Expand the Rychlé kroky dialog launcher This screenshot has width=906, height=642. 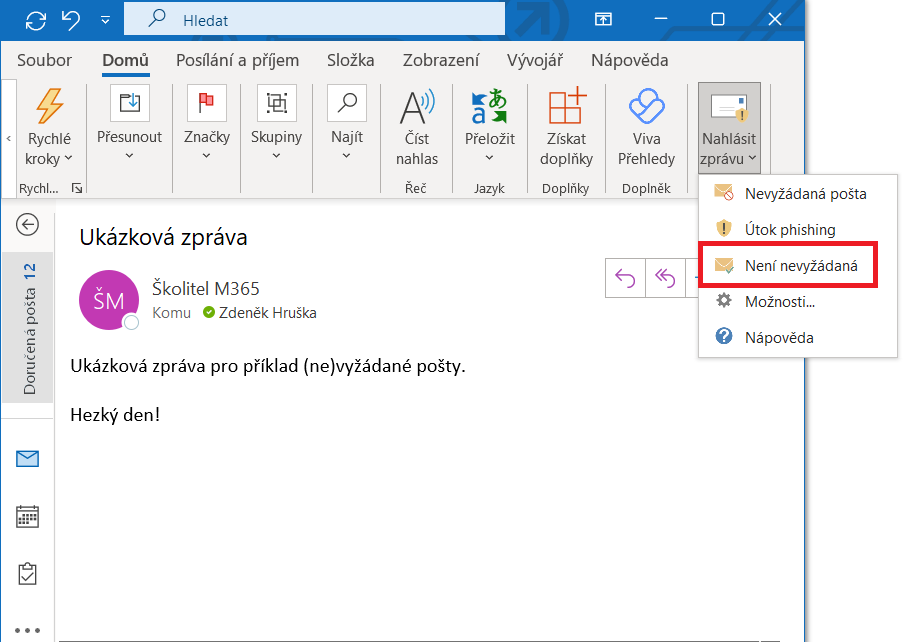(77, 188)
